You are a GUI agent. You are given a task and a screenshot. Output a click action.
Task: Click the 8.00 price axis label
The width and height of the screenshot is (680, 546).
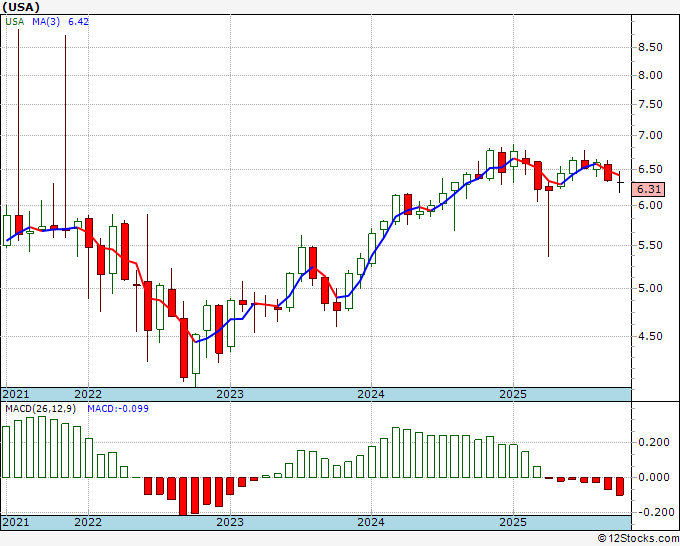pos(651,75)
